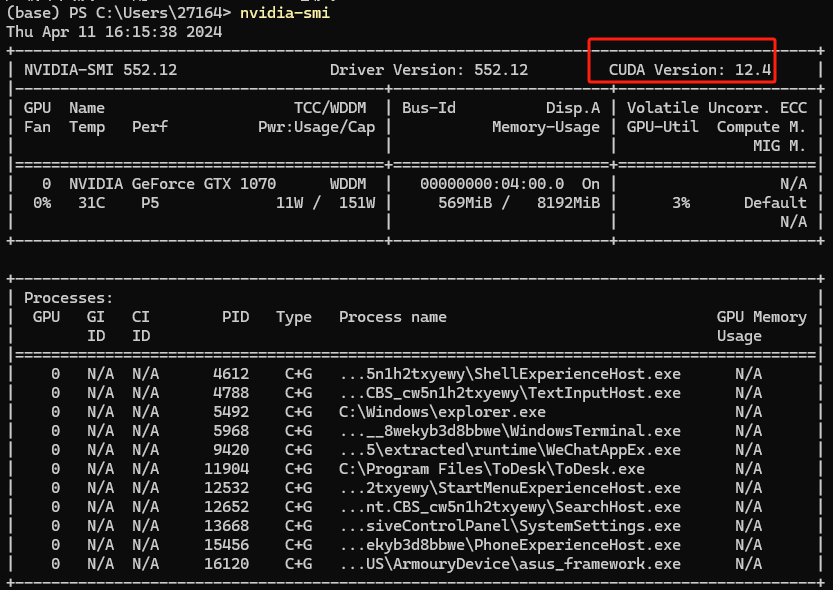Click the timestamp line Thu Apr 11
The image size is (833, 590).
pos(114,32)
